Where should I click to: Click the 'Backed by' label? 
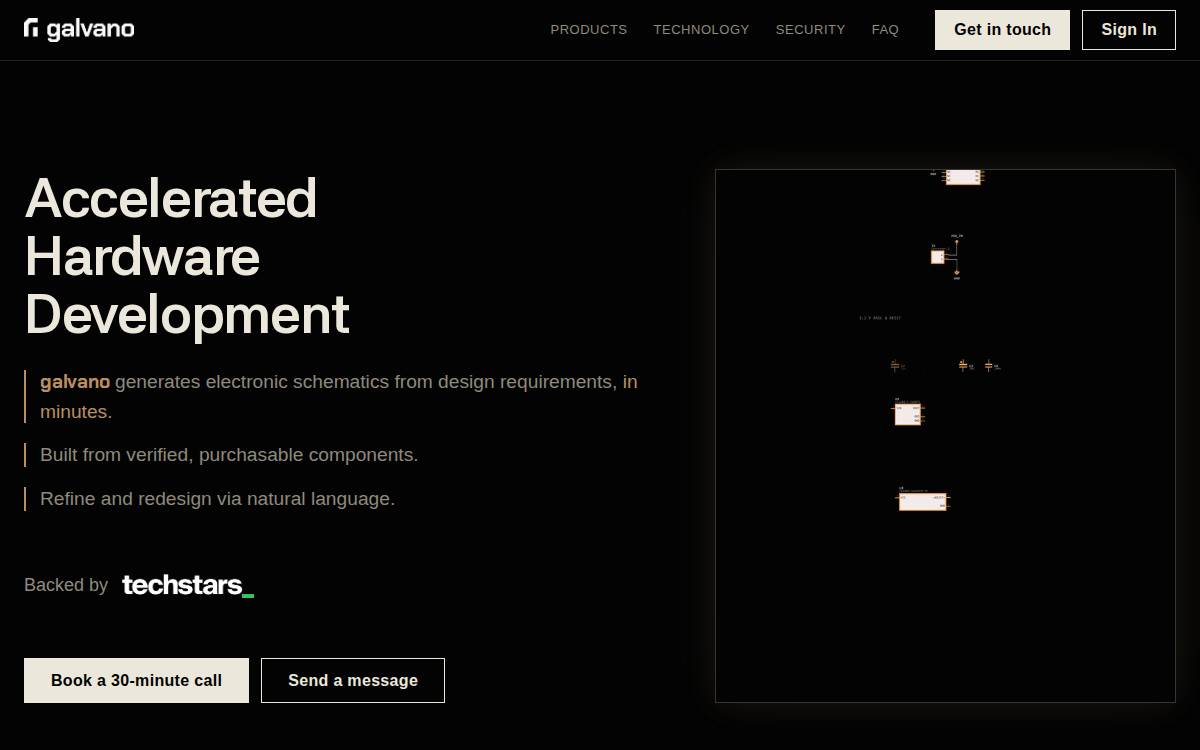[x=66, y=585]
